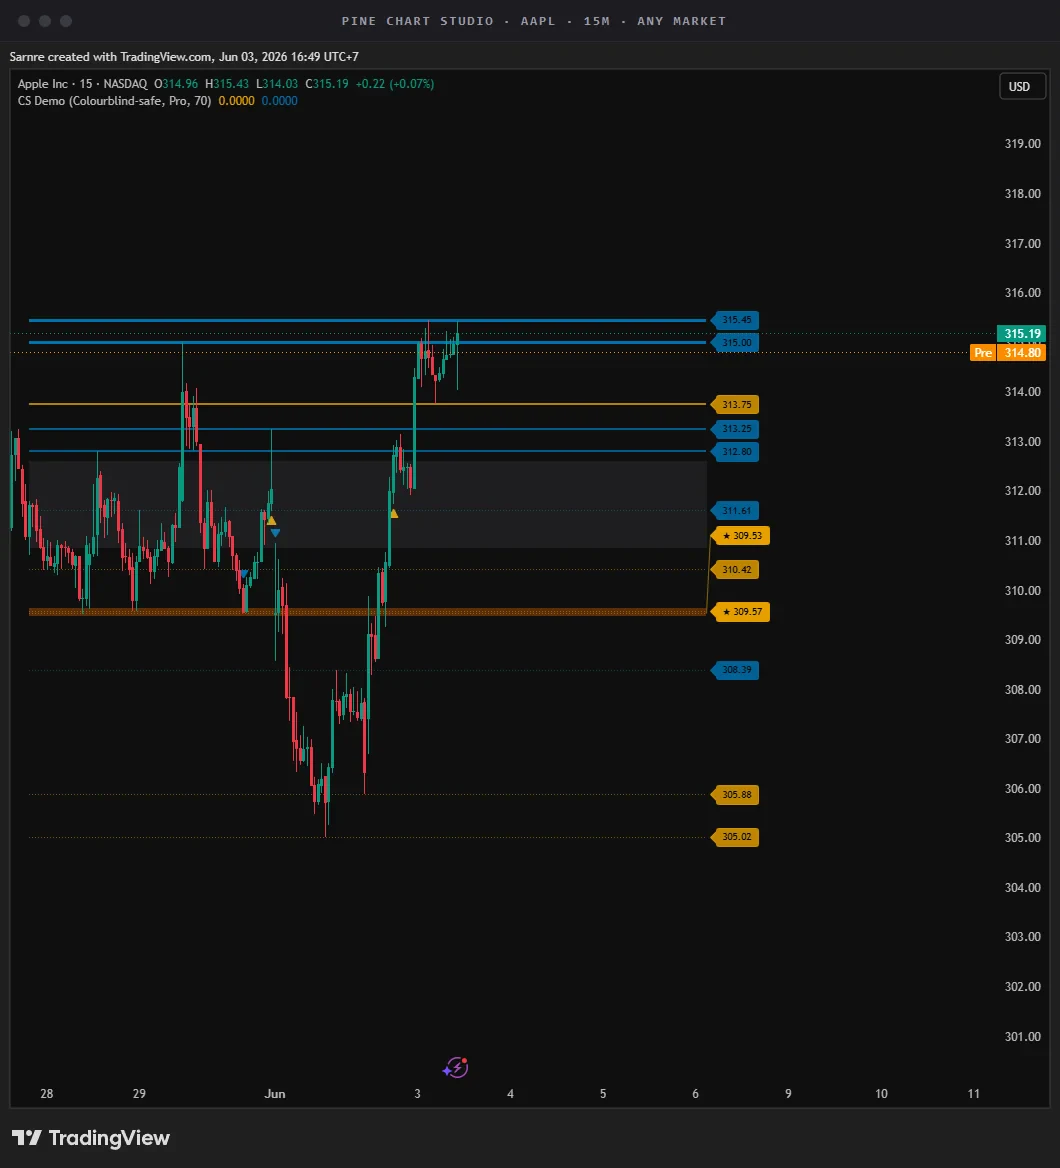Click the lone yellow up-triangle signal on June 2 rally

[x=394, y=513]
